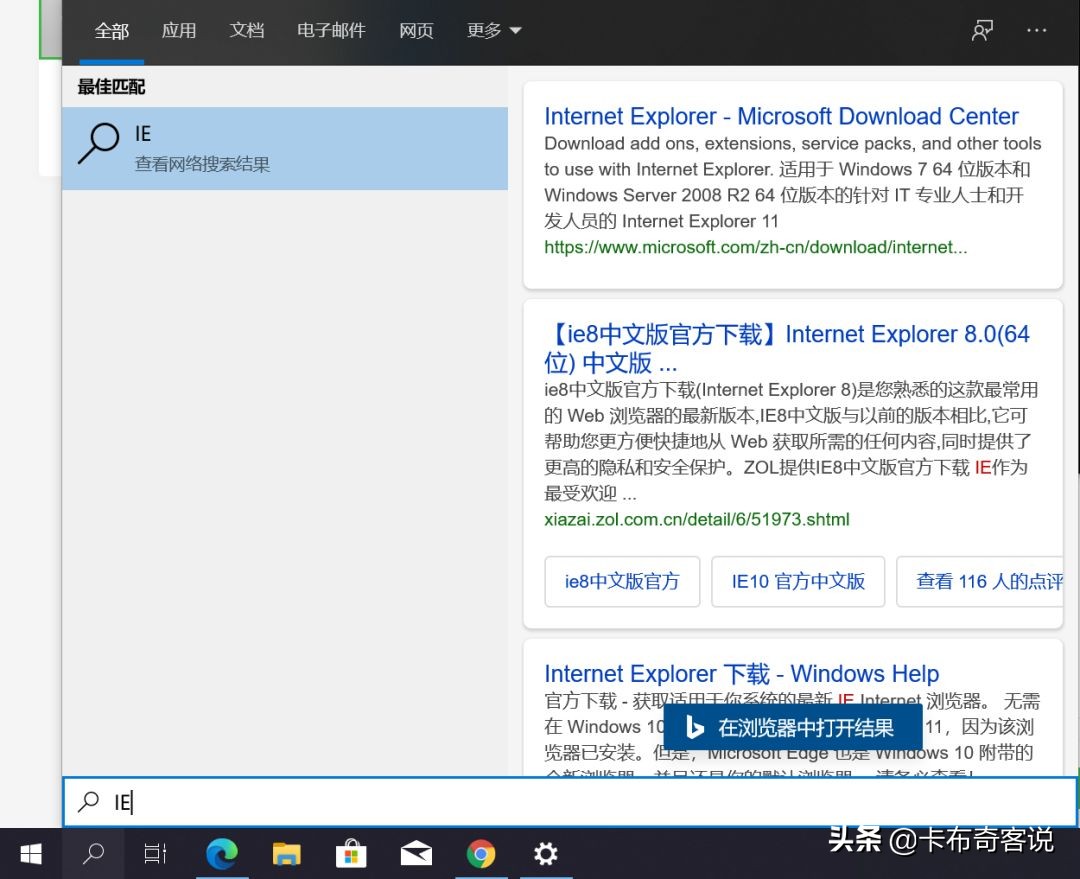Viewport: 1080px width, 879px height.
Task: Click the IE10 官方中文版 button
Action: 798,581
